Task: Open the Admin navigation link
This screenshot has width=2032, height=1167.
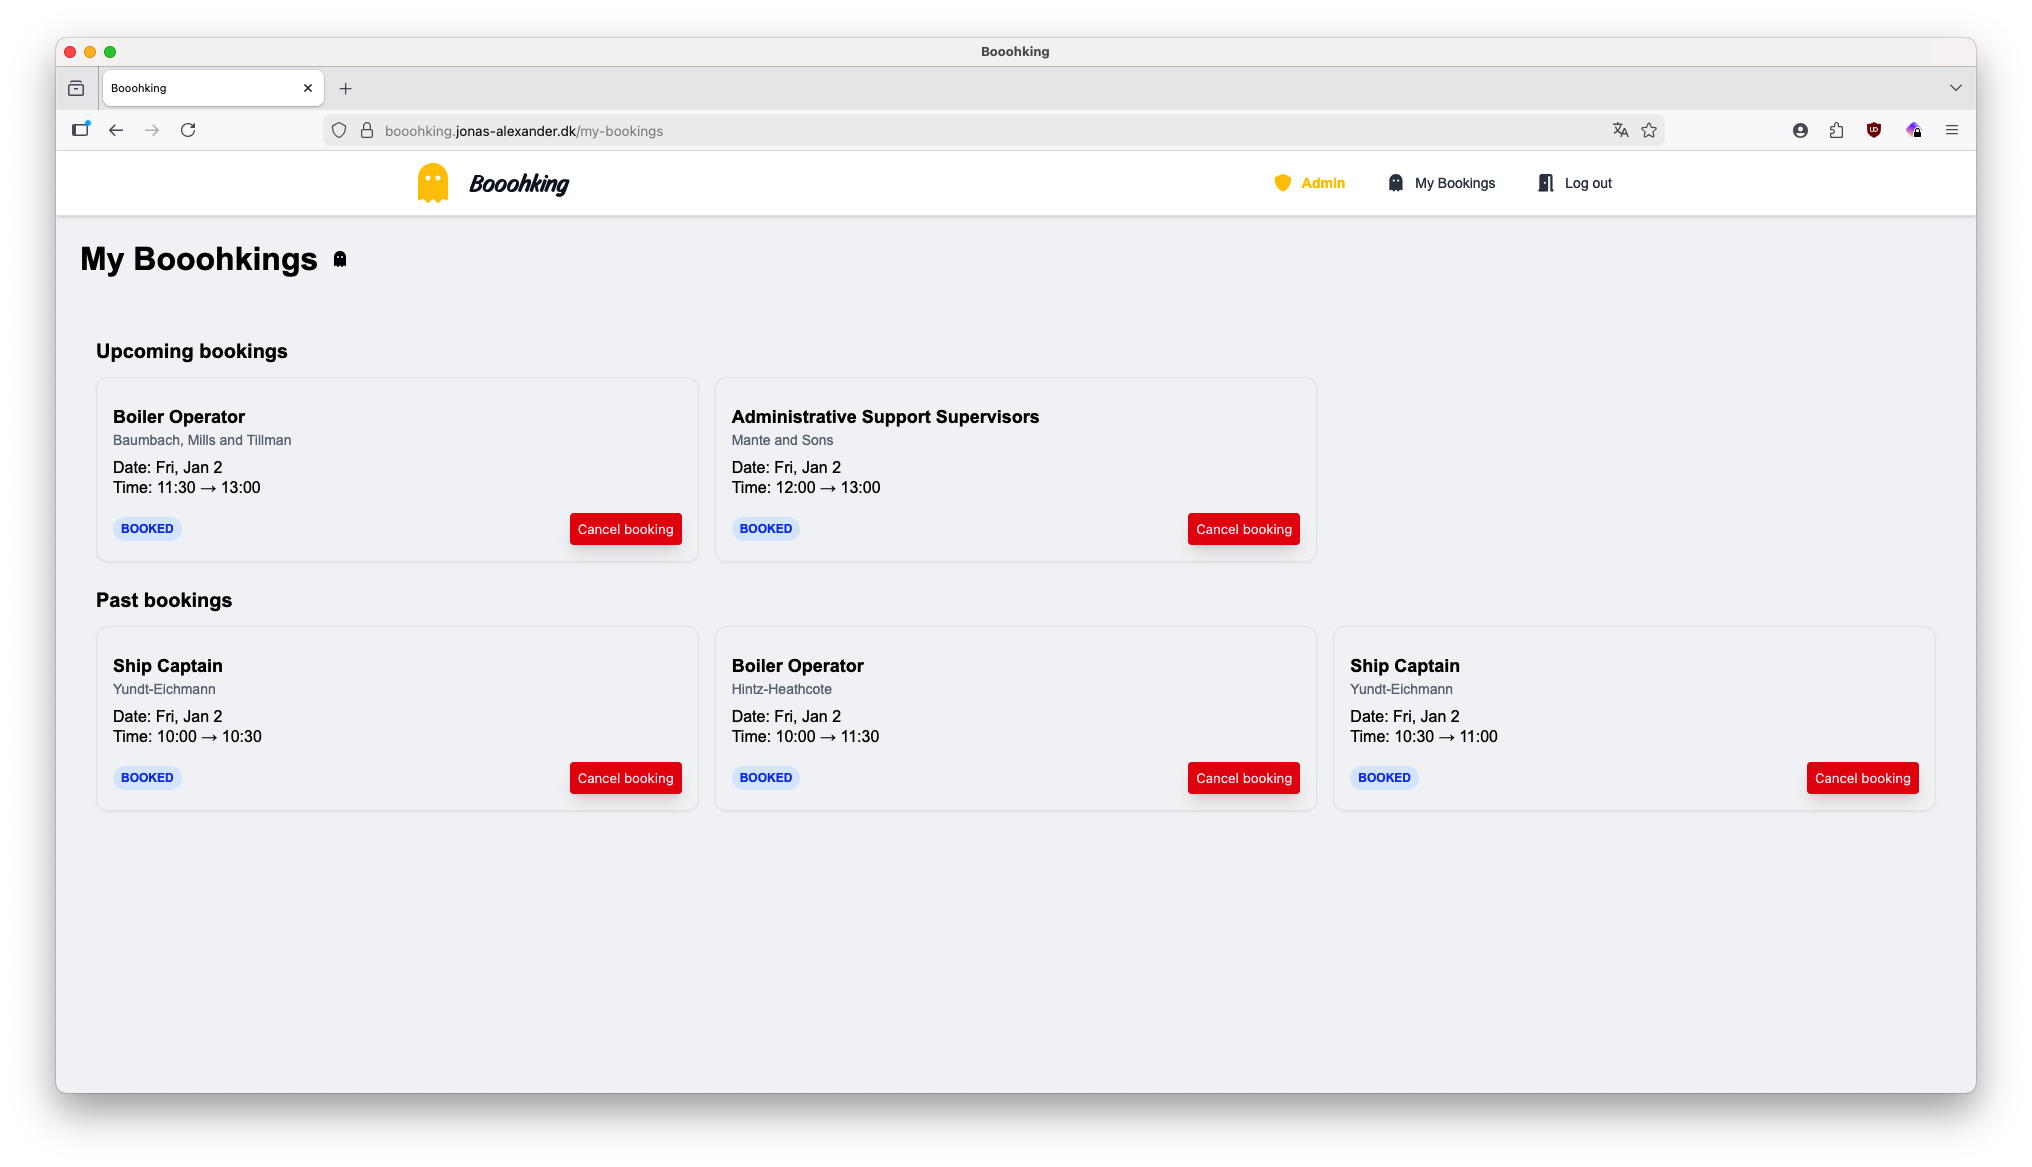Action: [x=1322, y=183]
